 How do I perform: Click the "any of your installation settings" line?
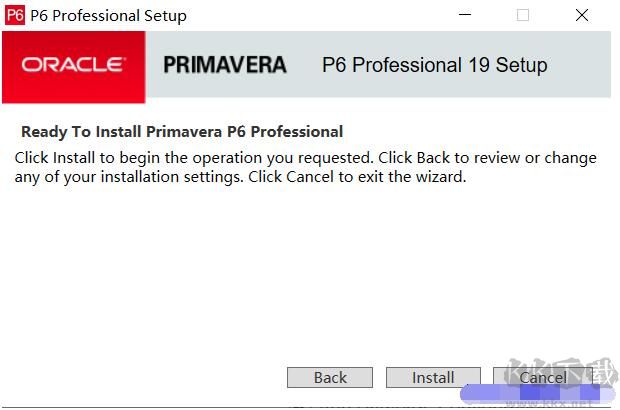pos(240,178)
